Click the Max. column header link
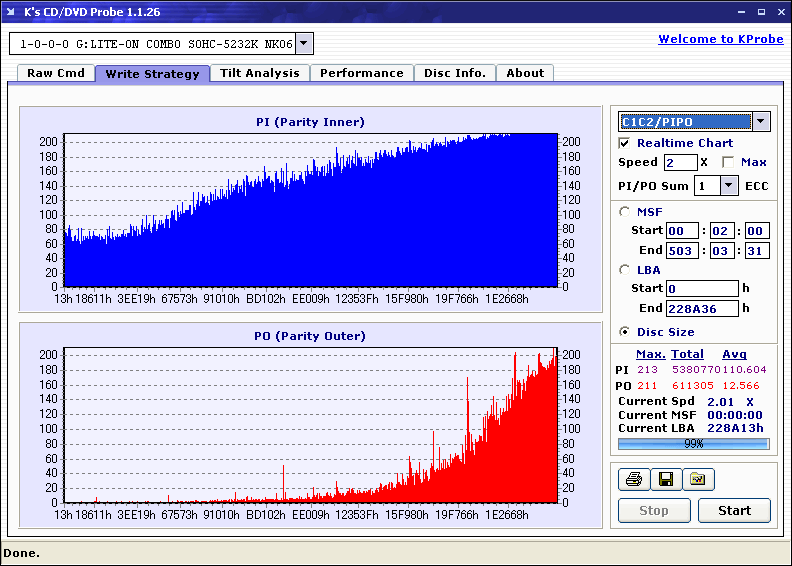The height and width of the screenshot is (566, 792). coord(651,354)
